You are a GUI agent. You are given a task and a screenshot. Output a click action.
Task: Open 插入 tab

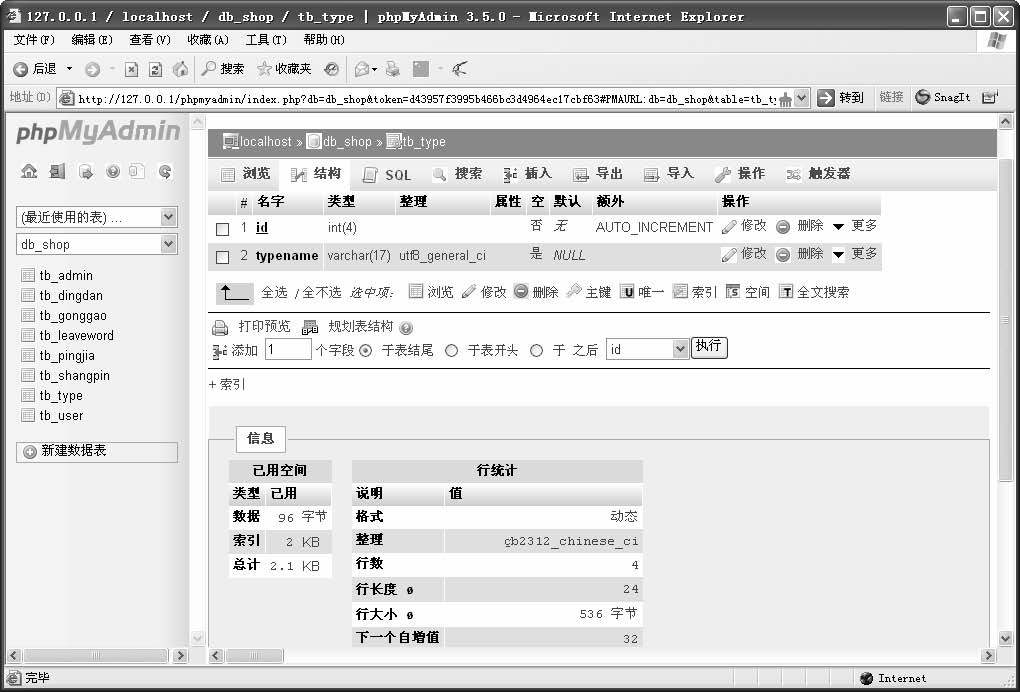point(528,174)
